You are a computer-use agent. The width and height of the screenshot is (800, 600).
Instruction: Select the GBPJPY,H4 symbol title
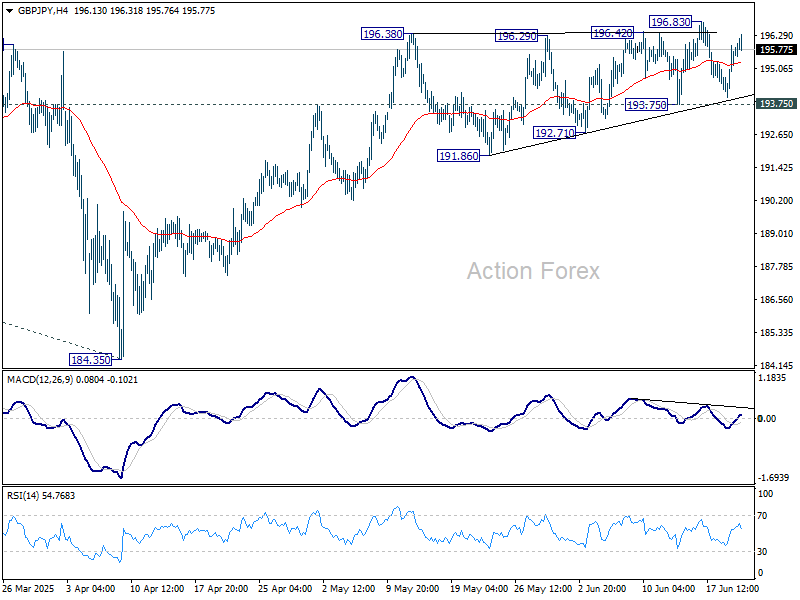click(x=43, y=11)
